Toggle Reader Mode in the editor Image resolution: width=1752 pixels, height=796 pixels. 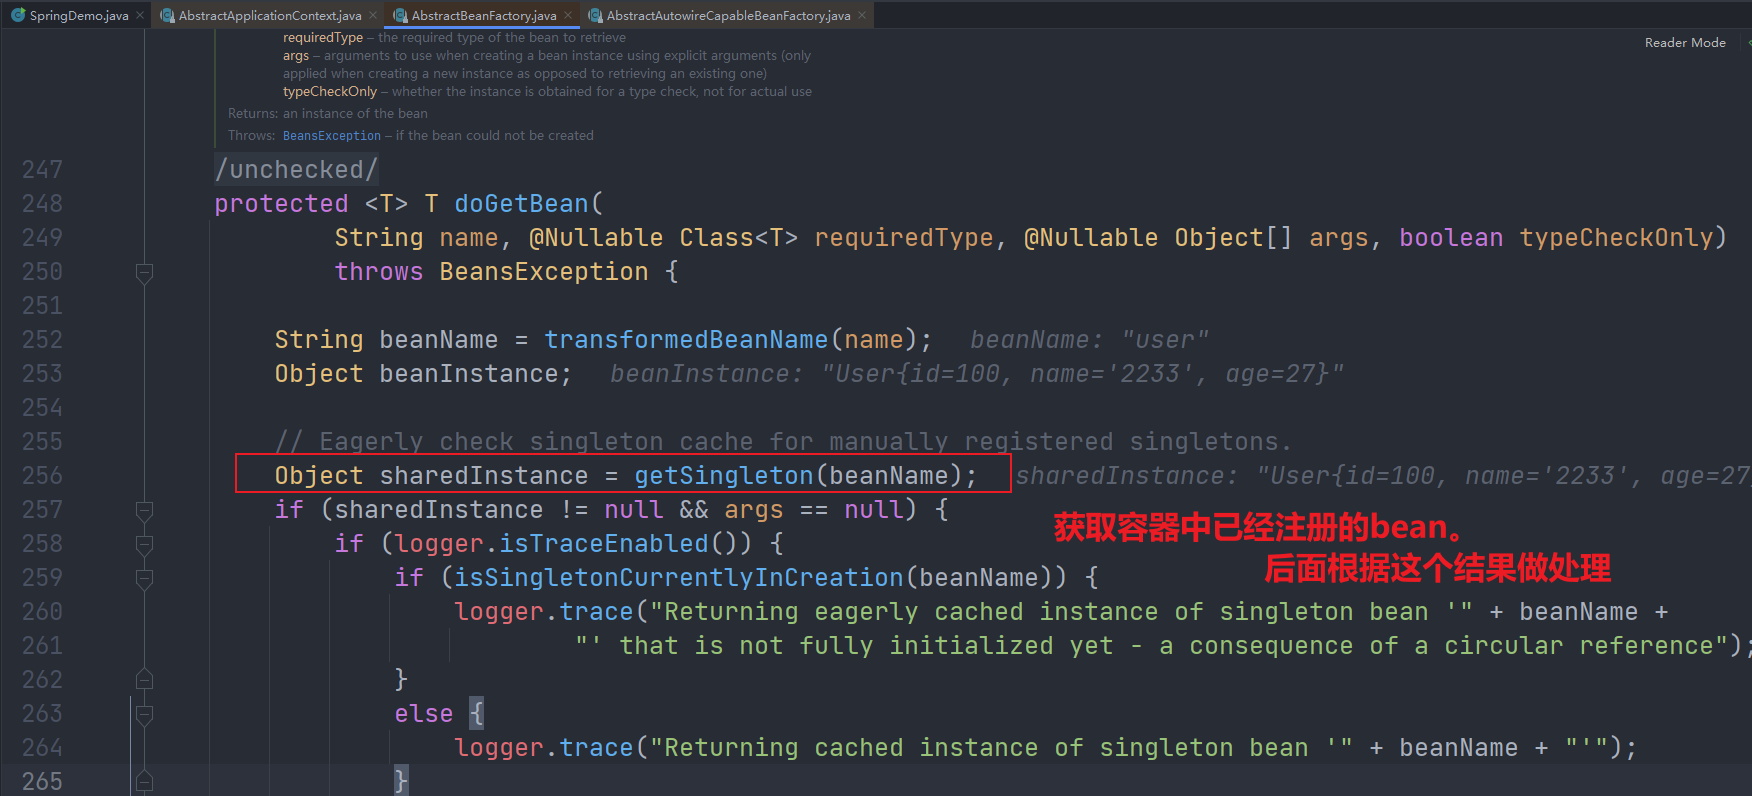point(1685,43)
